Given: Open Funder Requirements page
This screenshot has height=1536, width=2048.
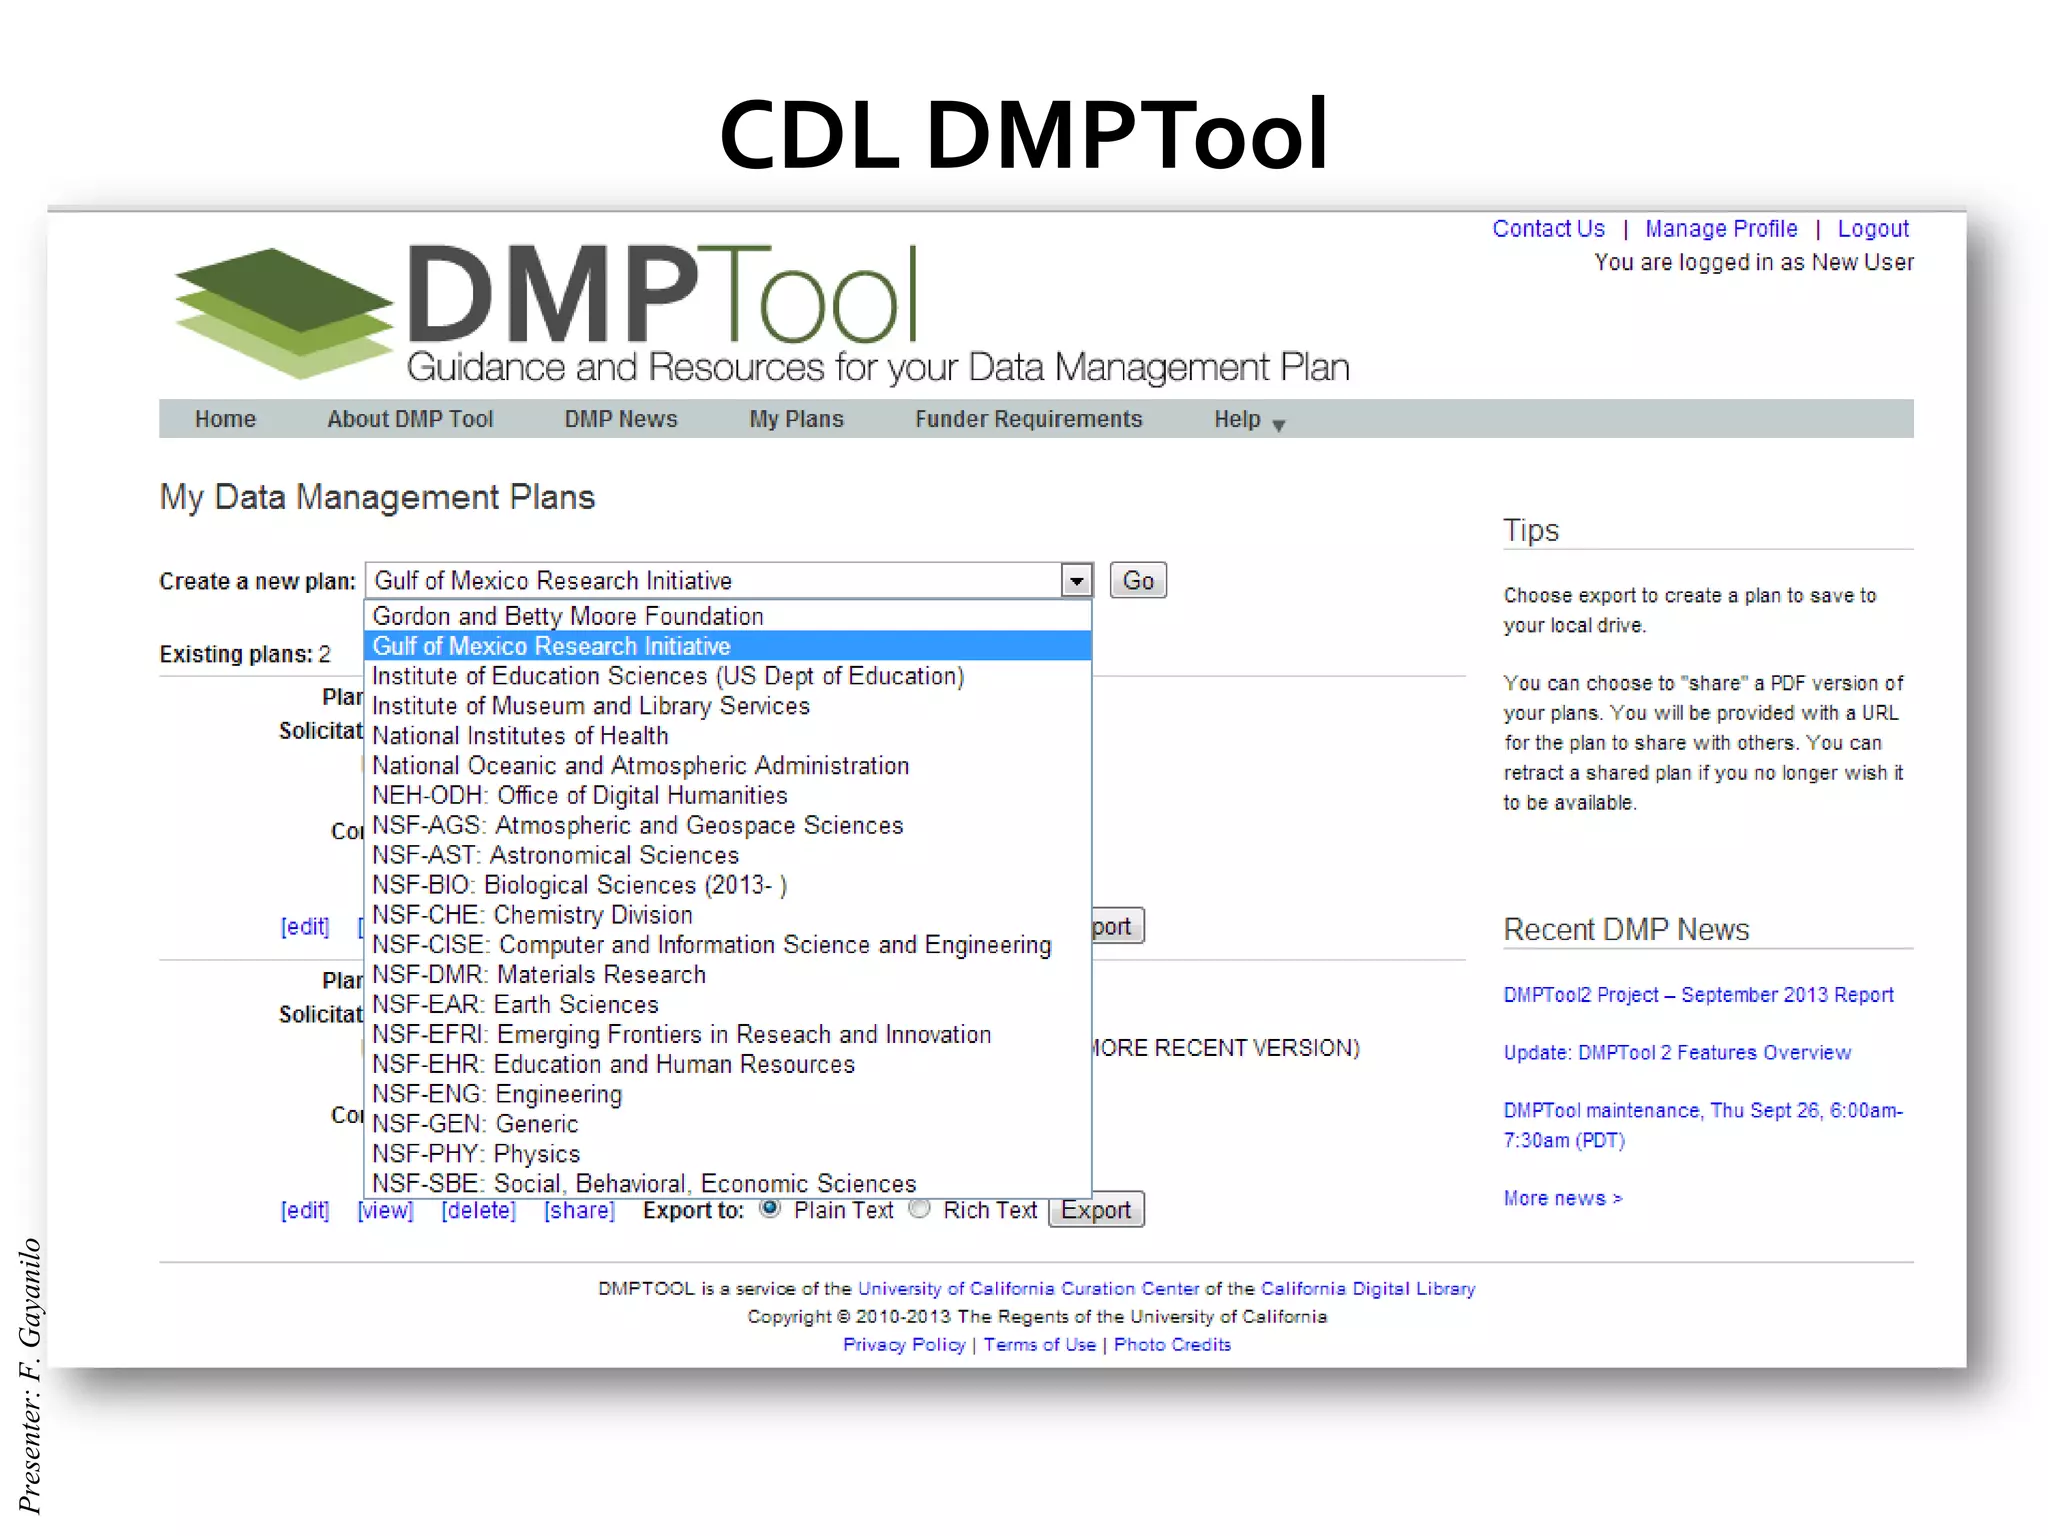Looking at the screenshot, I should coord(1028,419).
